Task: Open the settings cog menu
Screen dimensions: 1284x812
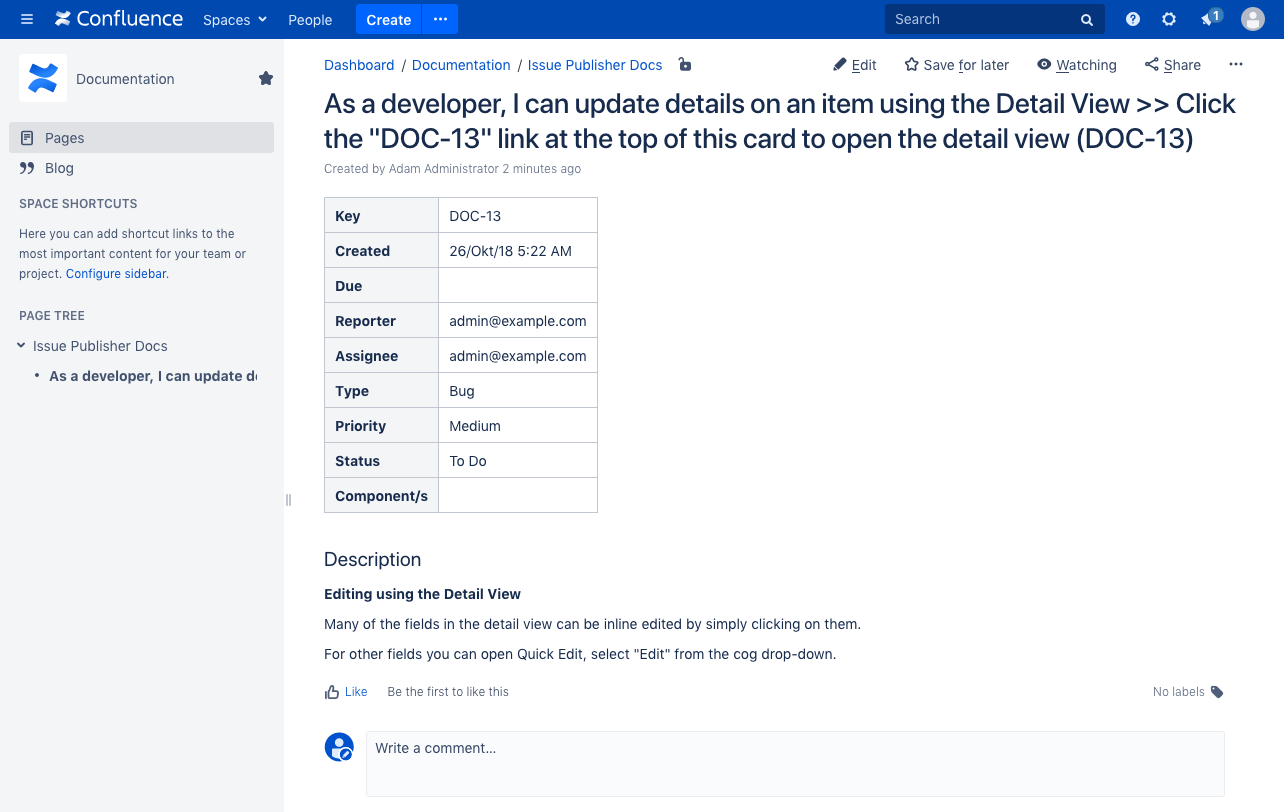Action: [1169, 19]
